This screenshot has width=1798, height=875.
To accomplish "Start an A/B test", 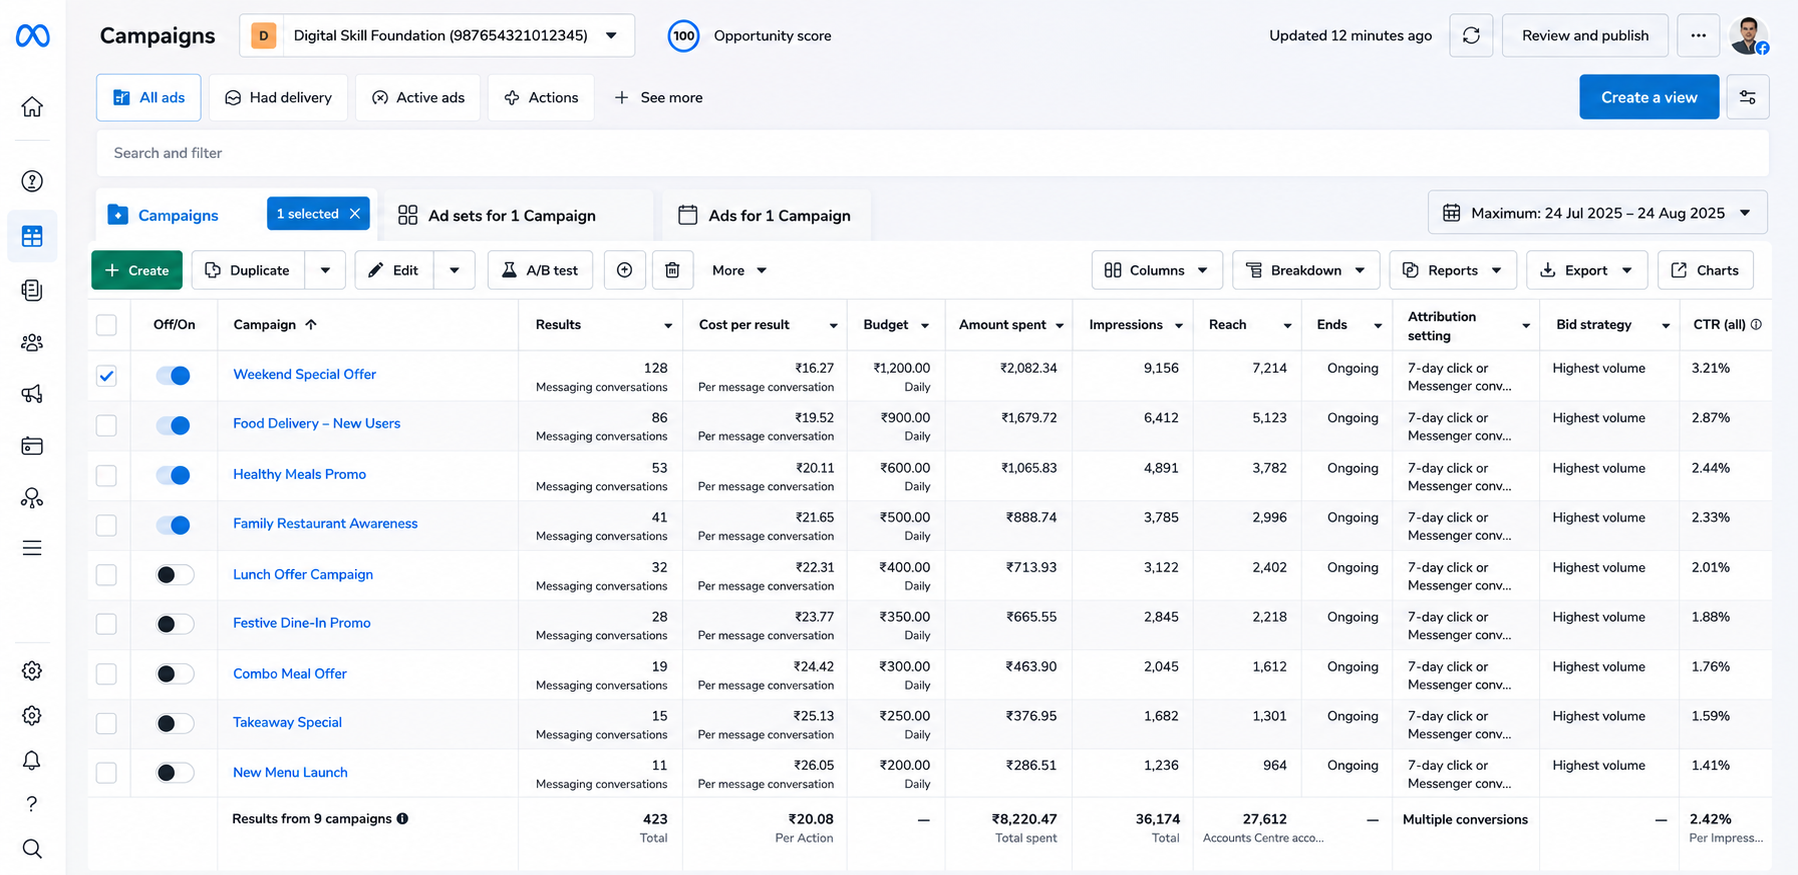I will [x=540, y=270].
